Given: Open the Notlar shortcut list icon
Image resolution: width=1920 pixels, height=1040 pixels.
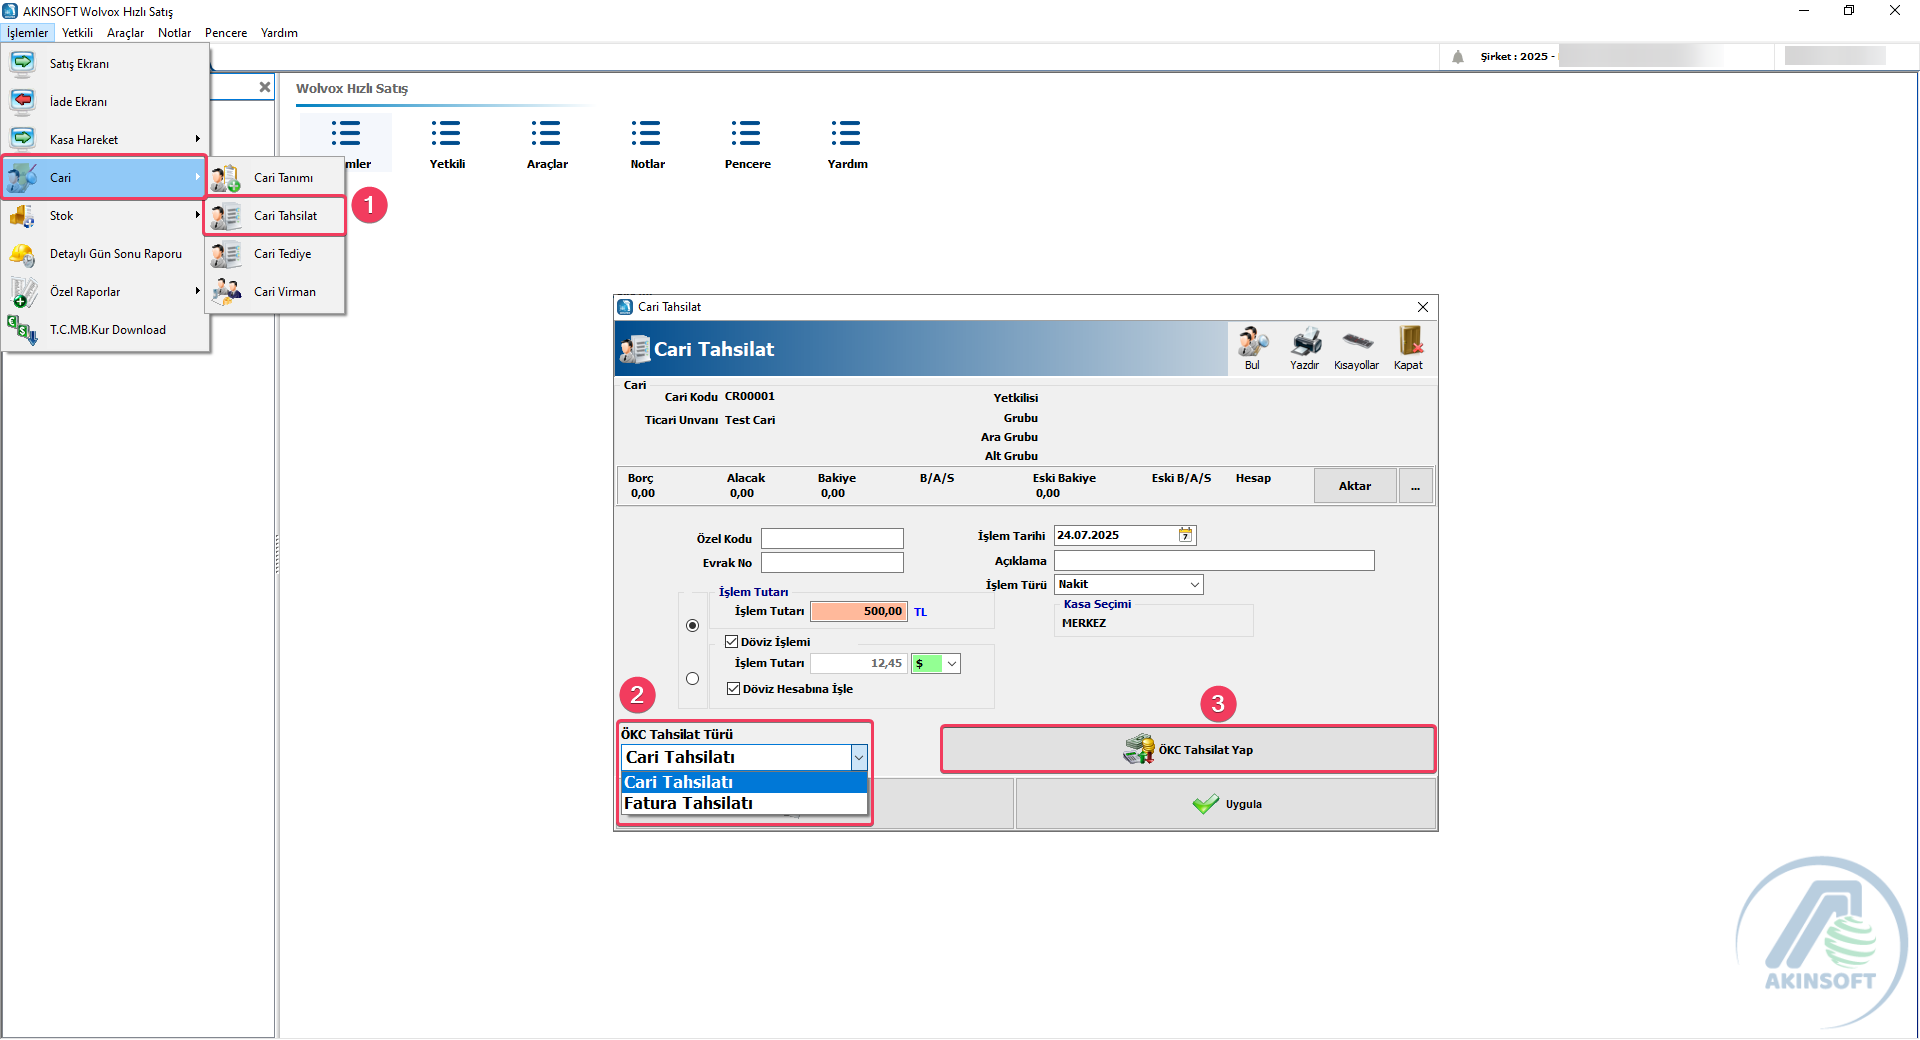Looking at the screenshot, I should [647, 134].
